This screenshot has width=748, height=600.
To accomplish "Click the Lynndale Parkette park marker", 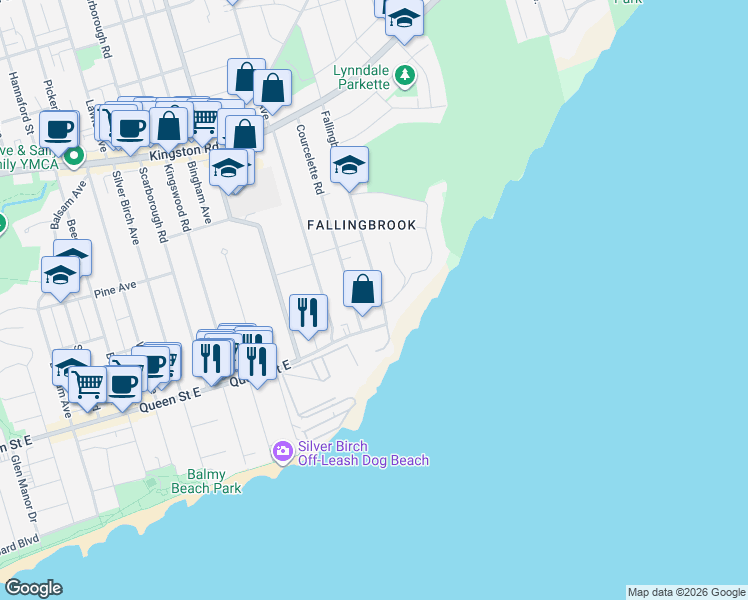I will [405, 76].
